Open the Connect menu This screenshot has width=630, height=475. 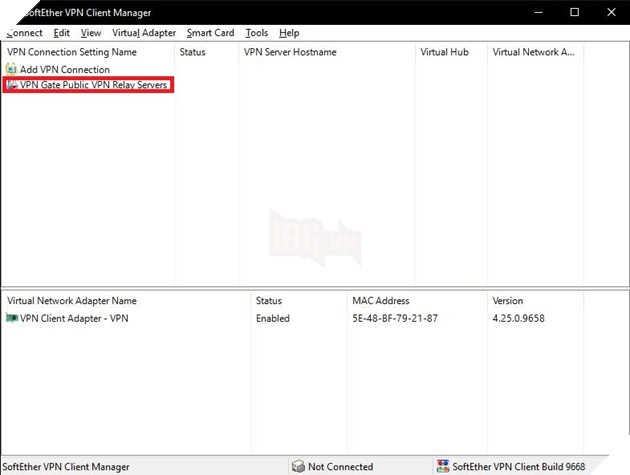tap(25, 33)
